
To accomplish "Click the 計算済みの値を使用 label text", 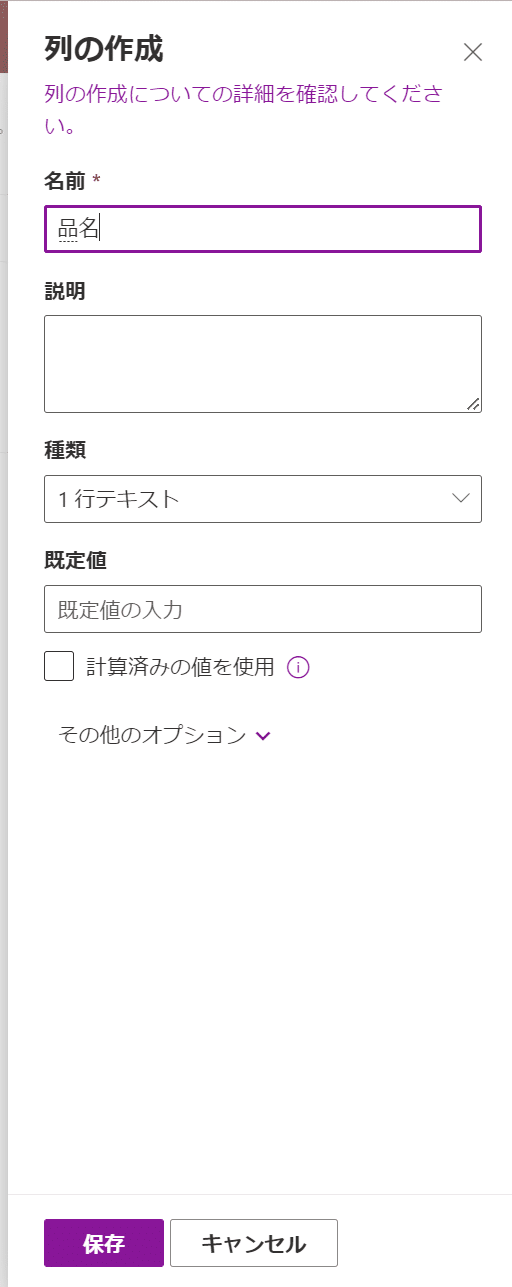I will pos(180,667).
